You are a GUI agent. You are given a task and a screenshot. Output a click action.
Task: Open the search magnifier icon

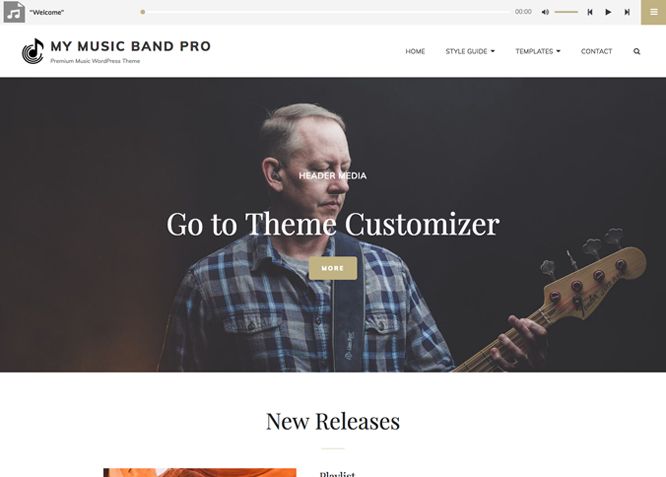click(x=637, y=51)
